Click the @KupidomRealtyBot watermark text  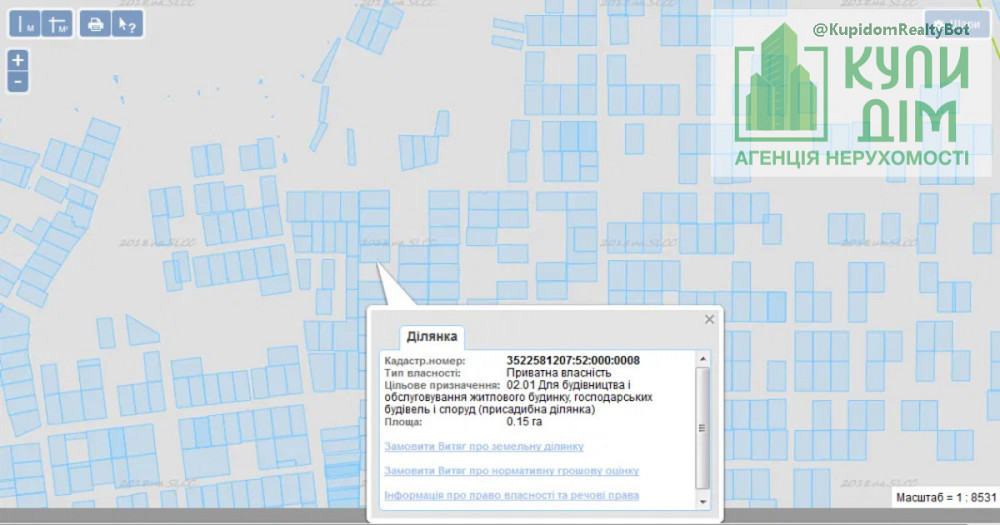891,31
